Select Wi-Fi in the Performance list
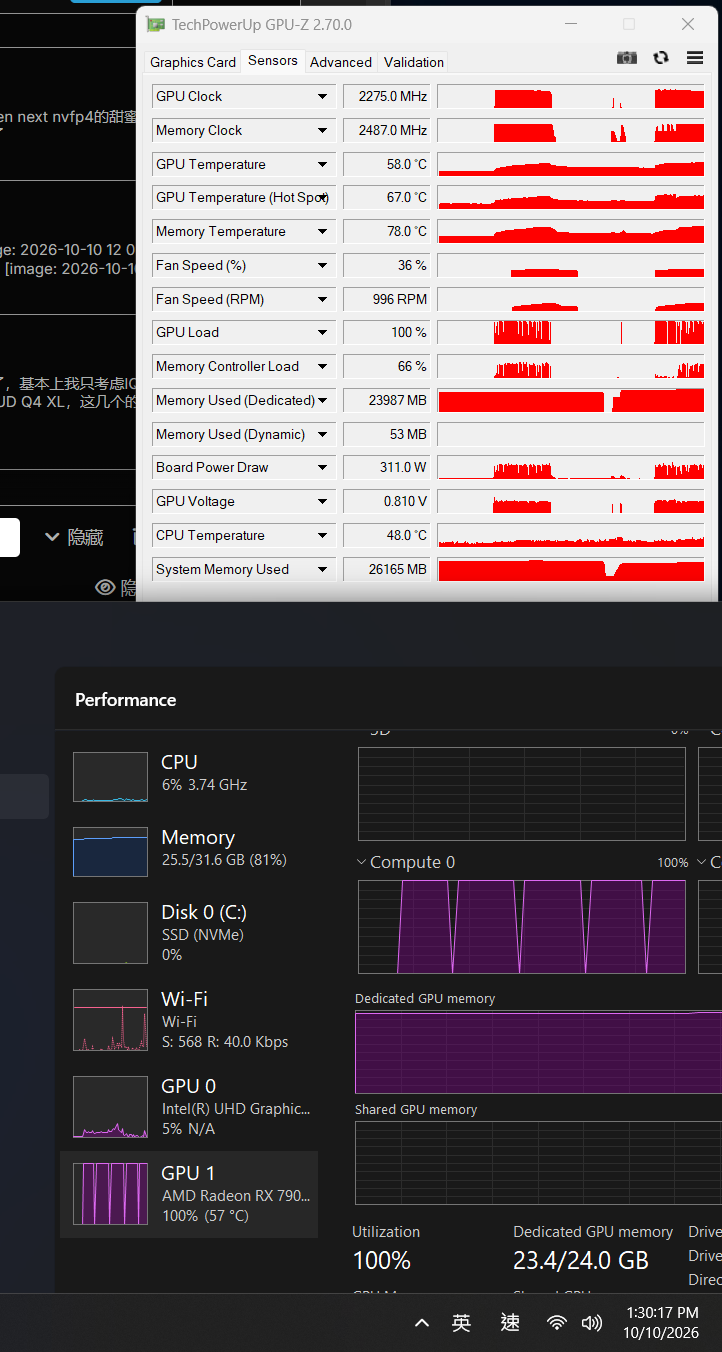 click(x=189, y=1020)
